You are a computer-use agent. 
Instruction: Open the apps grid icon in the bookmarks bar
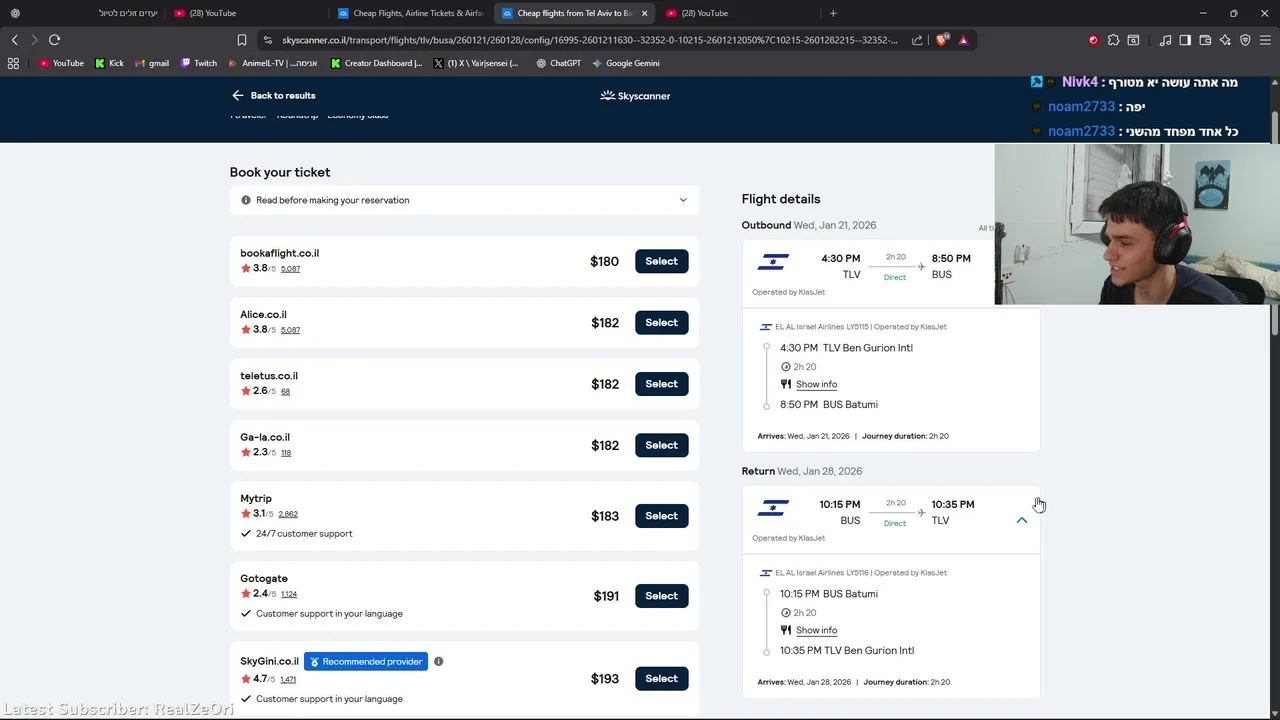coord(13,63)
